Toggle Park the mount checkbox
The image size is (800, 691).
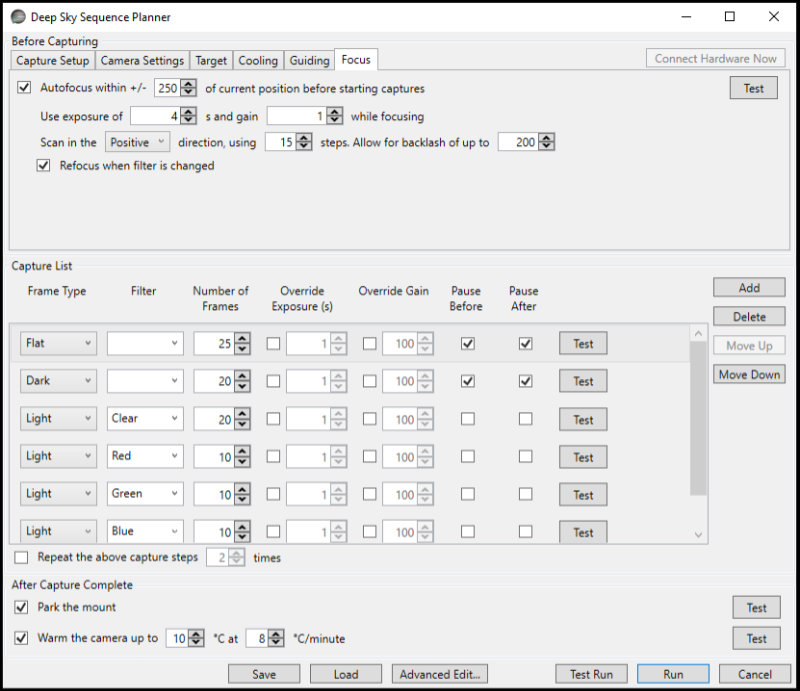21,607
